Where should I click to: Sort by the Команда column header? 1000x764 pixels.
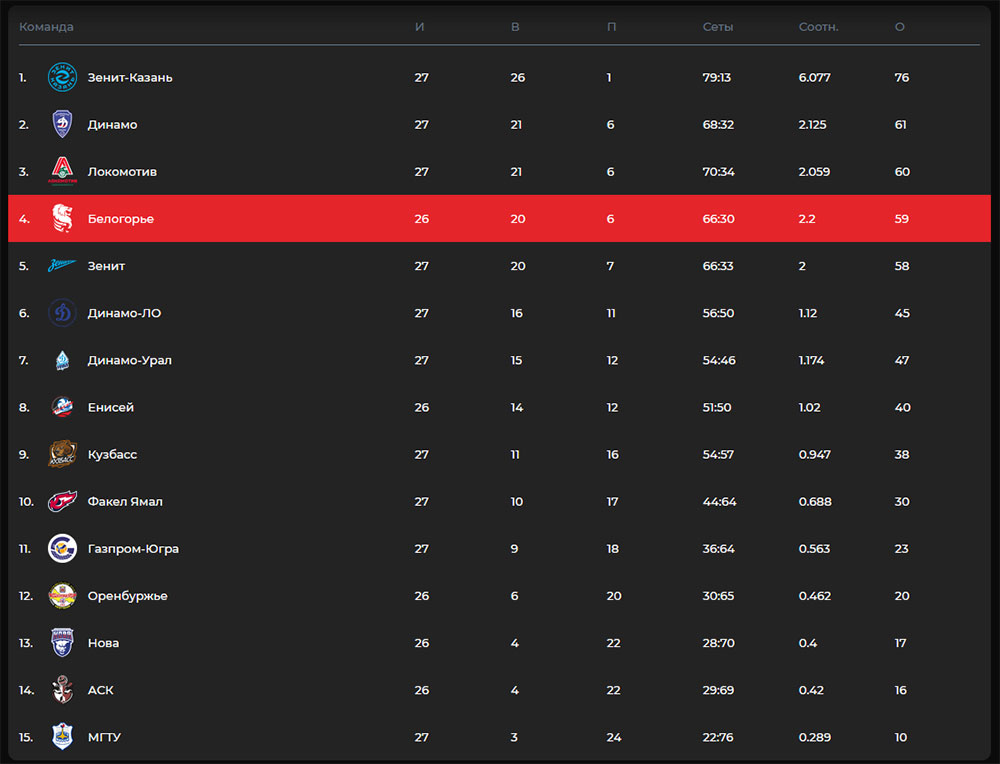46,27
